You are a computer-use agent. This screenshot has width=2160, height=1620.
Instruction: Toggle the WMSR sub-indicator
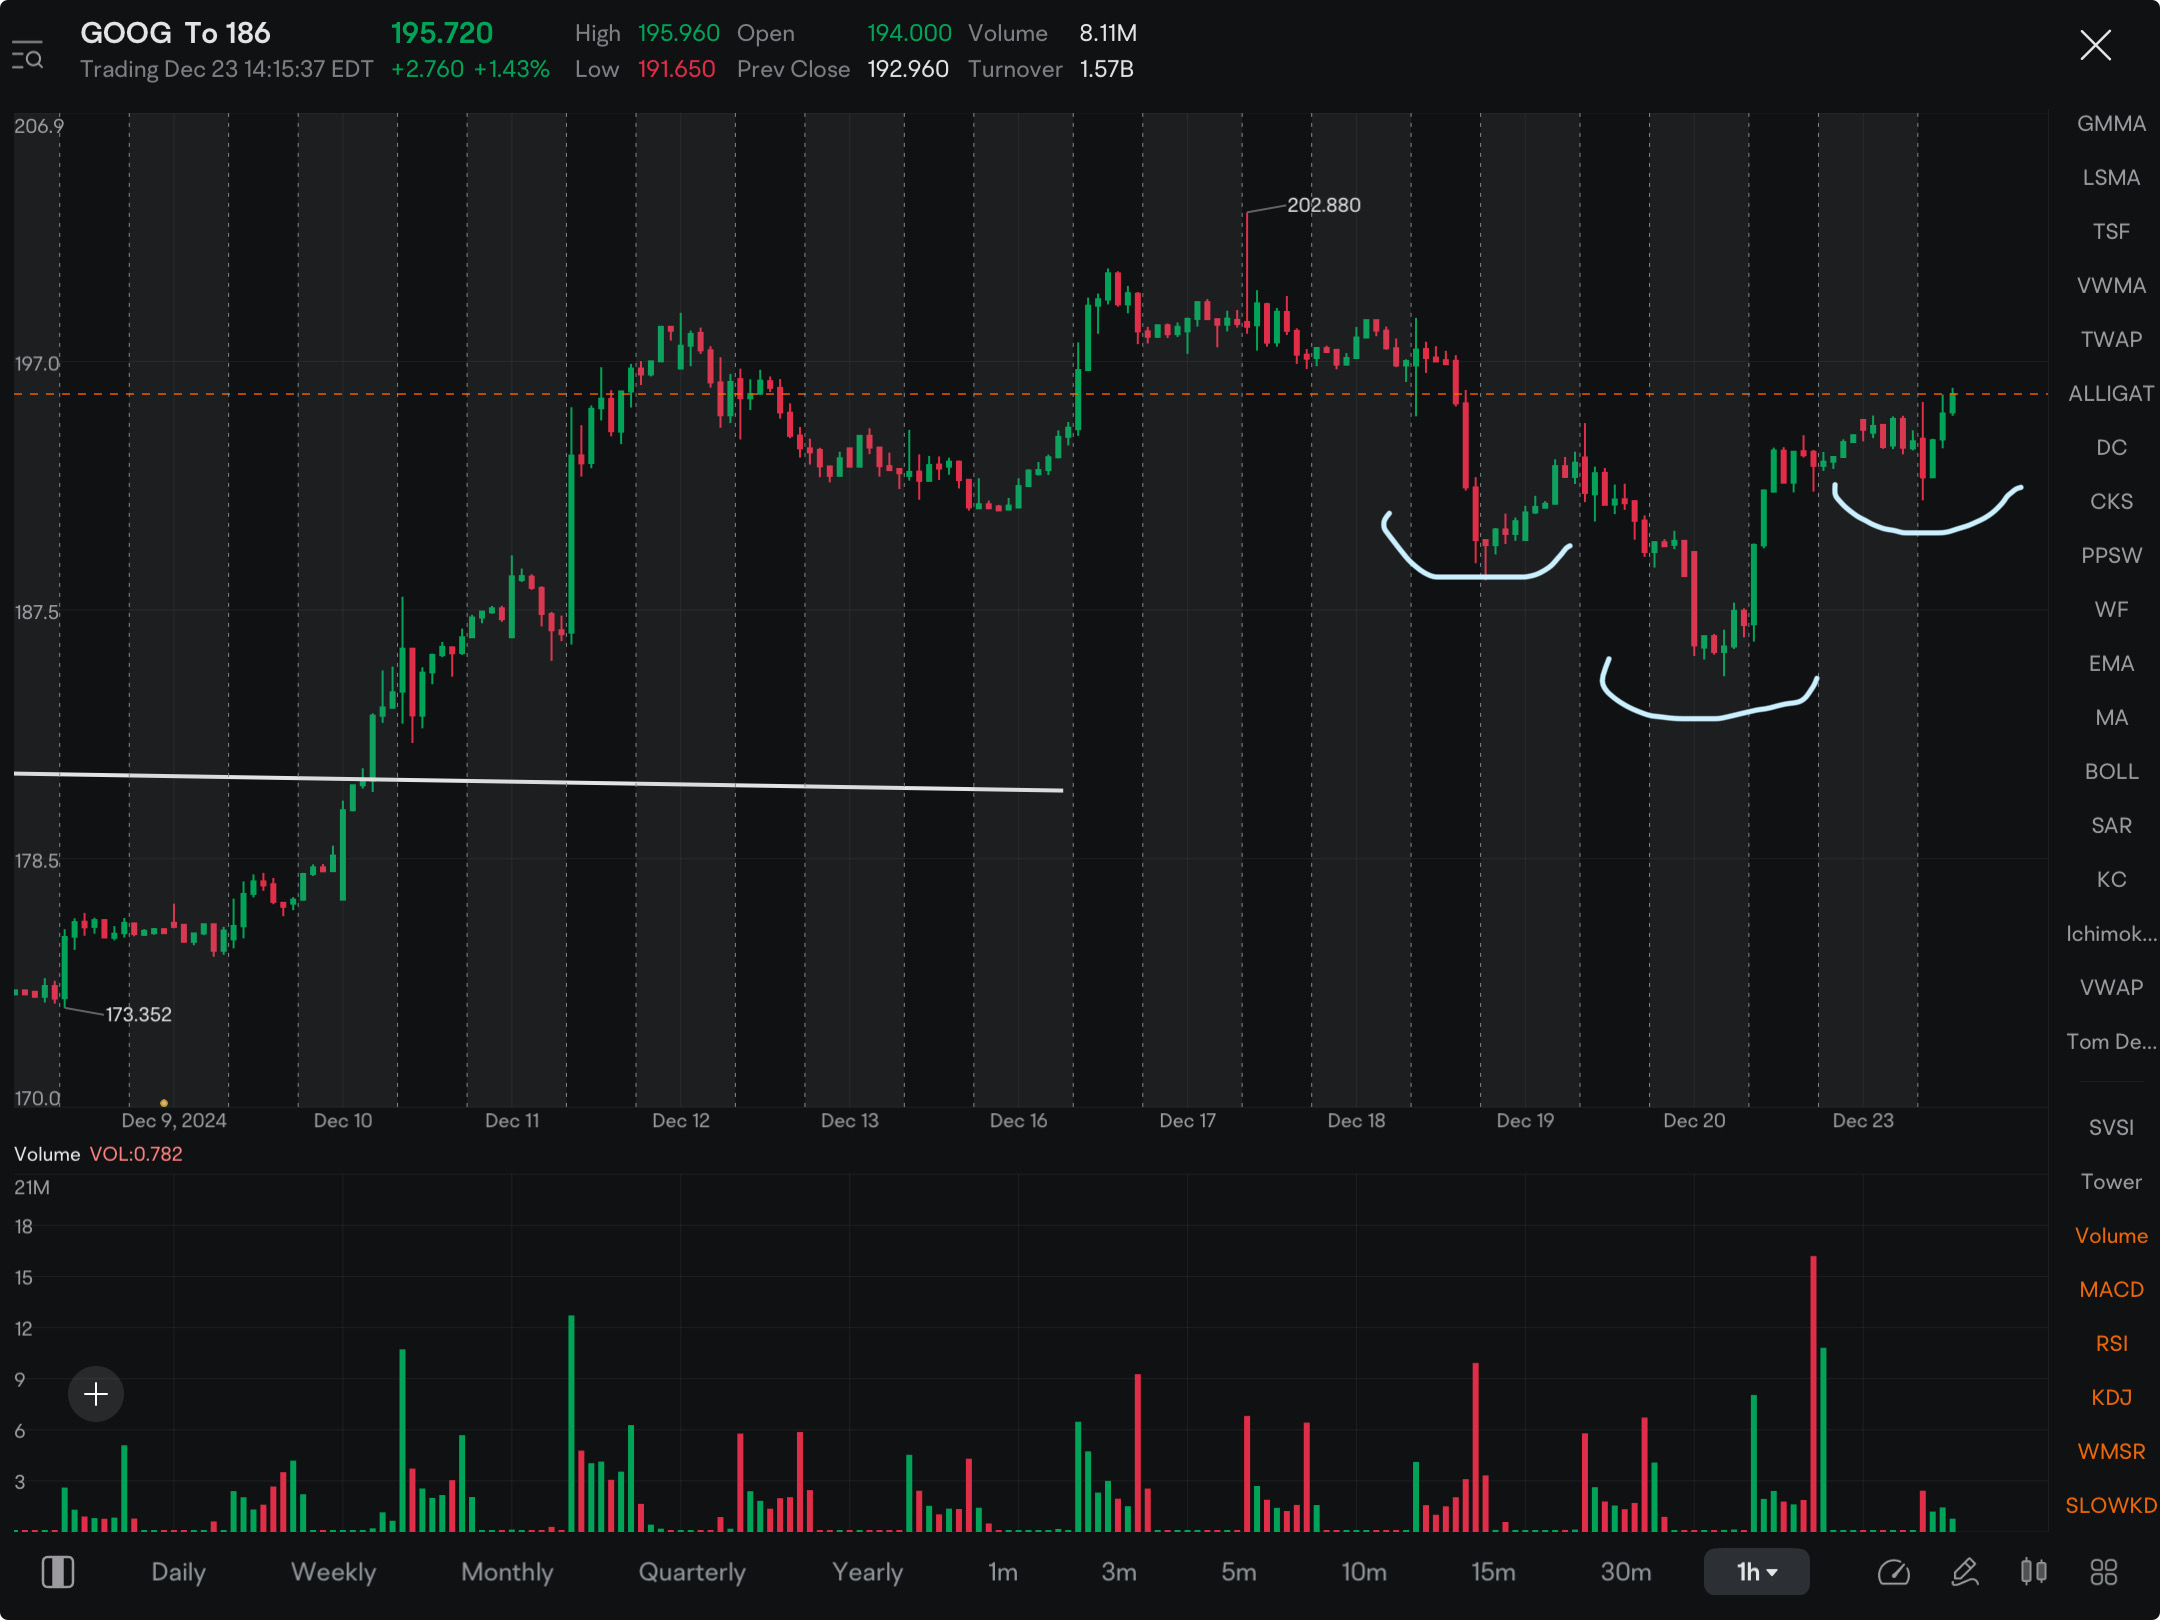pyautogui.click(x=2111, y=1452)
